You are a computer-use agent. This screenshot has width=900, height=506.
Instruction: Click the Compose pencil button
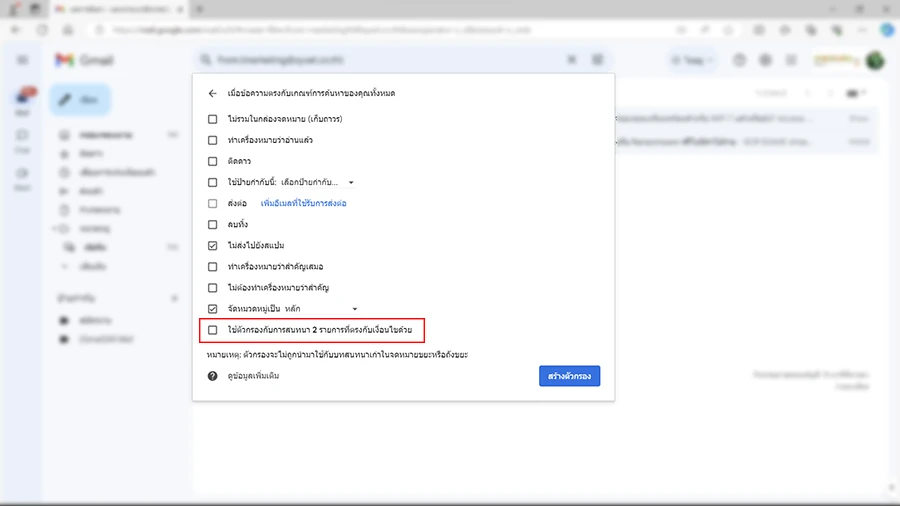point(80,100)
